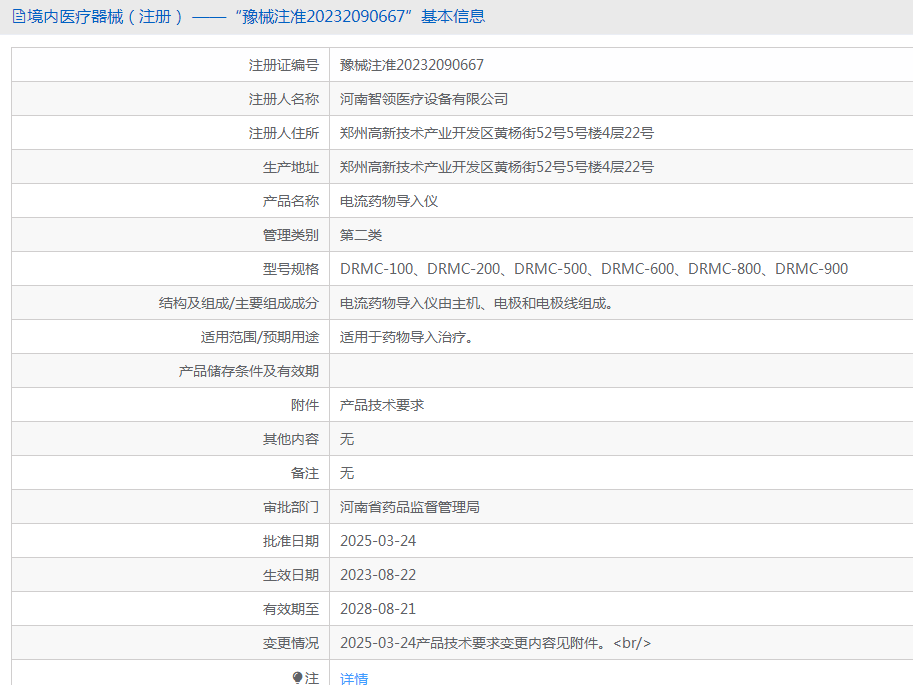The width and height of the screenshot is (913, 685).
Task: Select approval department 河南省药品监督管理局
Action: (x=410, y=507)
